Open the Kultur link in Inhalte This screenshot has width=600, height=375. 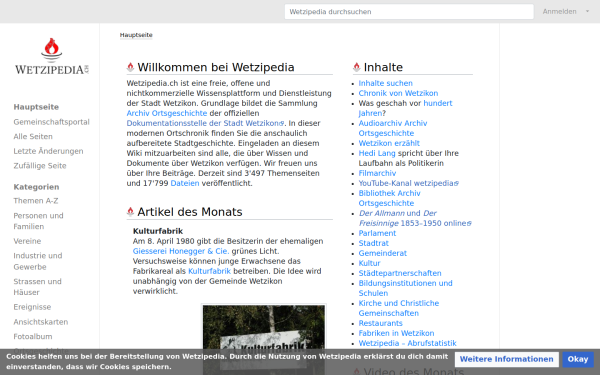click(369, 263)
